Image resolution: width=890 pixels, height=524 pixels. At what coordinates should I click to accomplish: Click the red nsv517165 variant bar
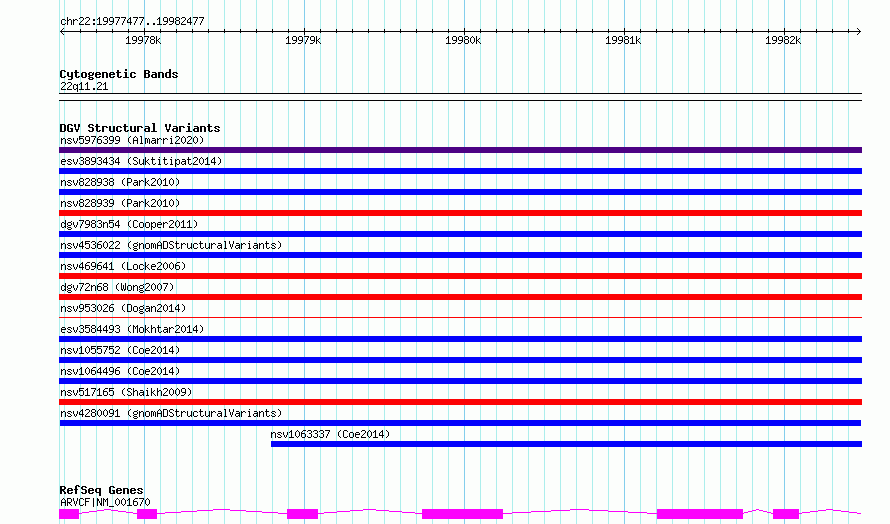pyautogui.click(x=460, y=402)
